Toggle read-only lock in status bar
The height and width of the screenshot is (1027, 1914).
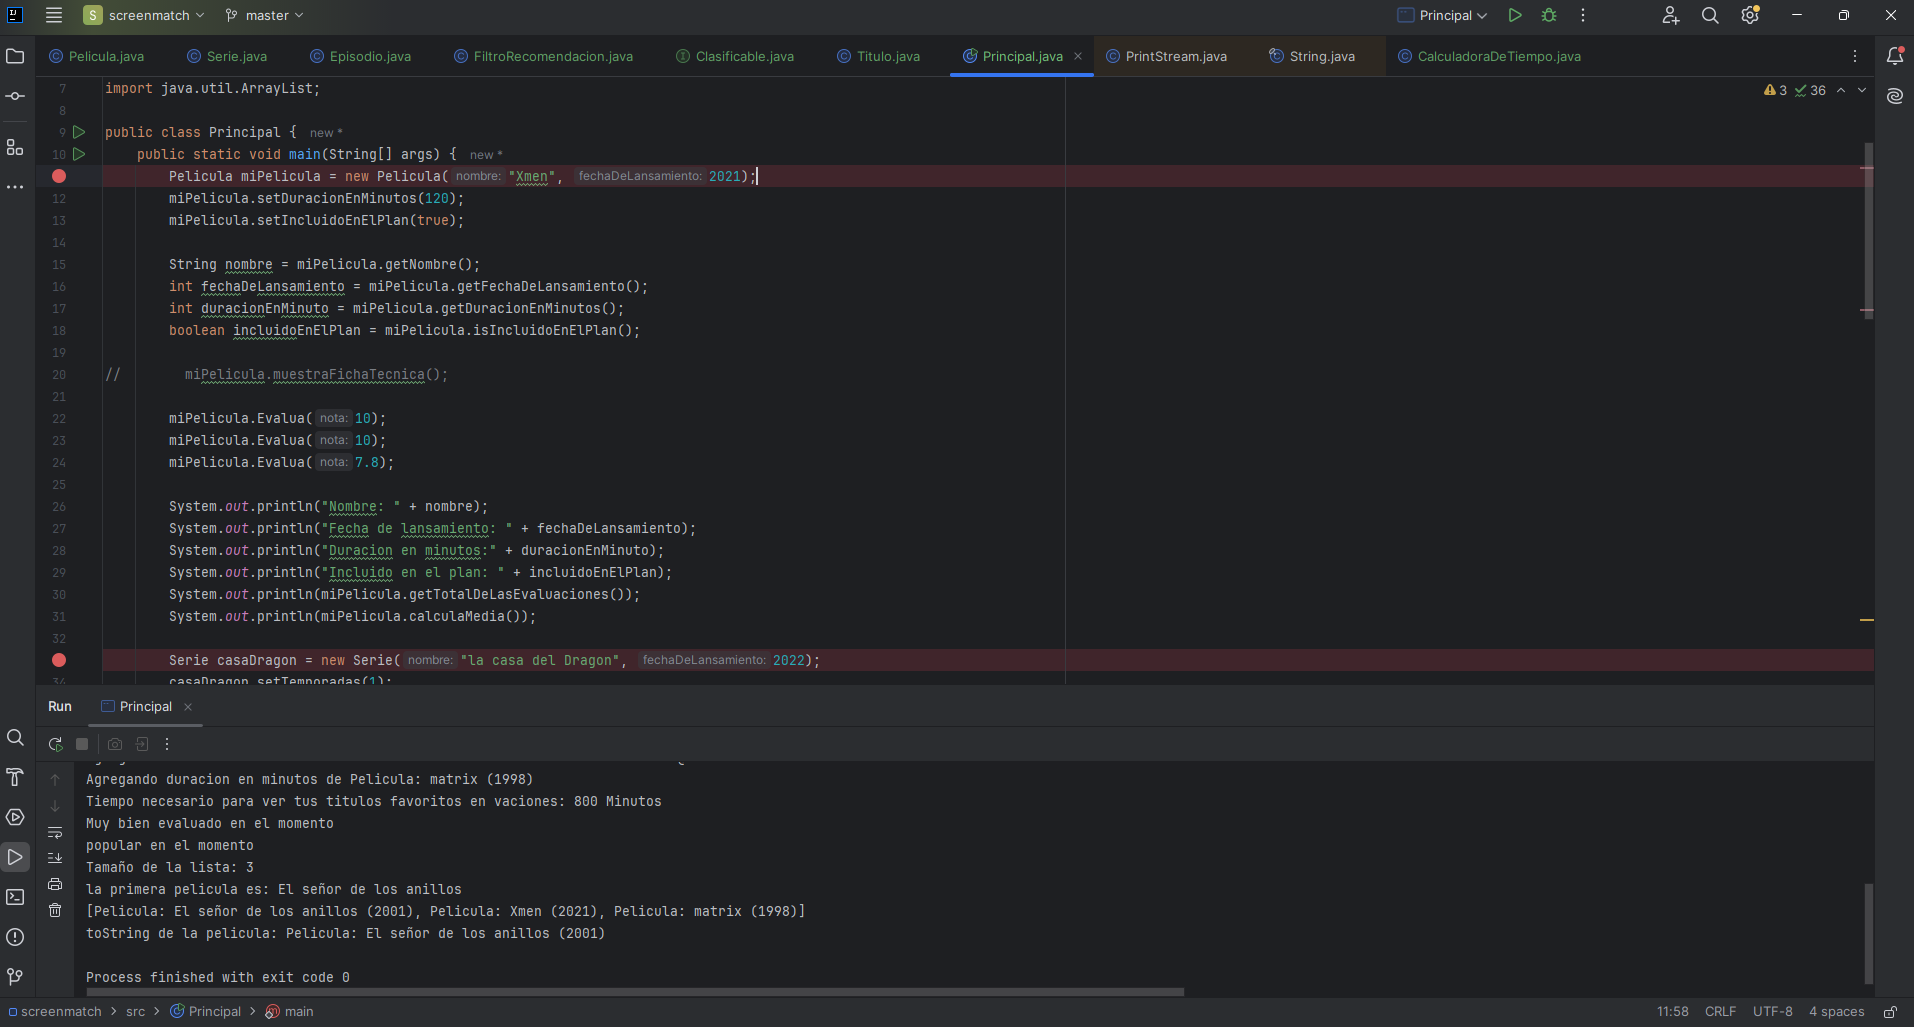pyautogui.click(x=1890, y=1012)
